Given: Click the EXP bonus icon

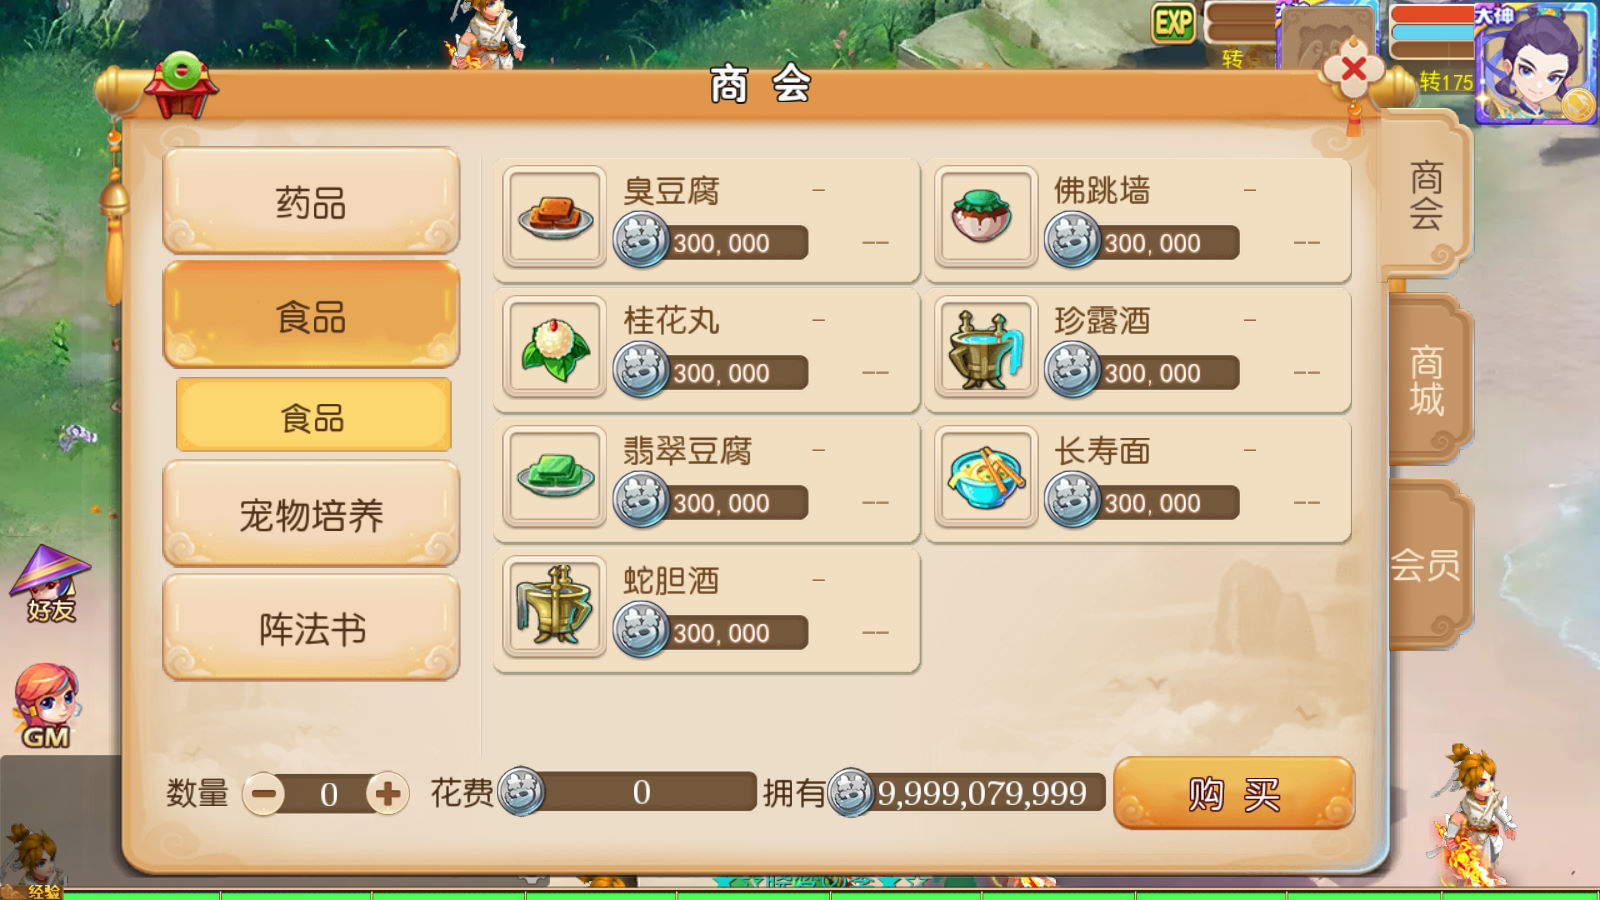Looking at the screenshot, I should point(1174,23).
